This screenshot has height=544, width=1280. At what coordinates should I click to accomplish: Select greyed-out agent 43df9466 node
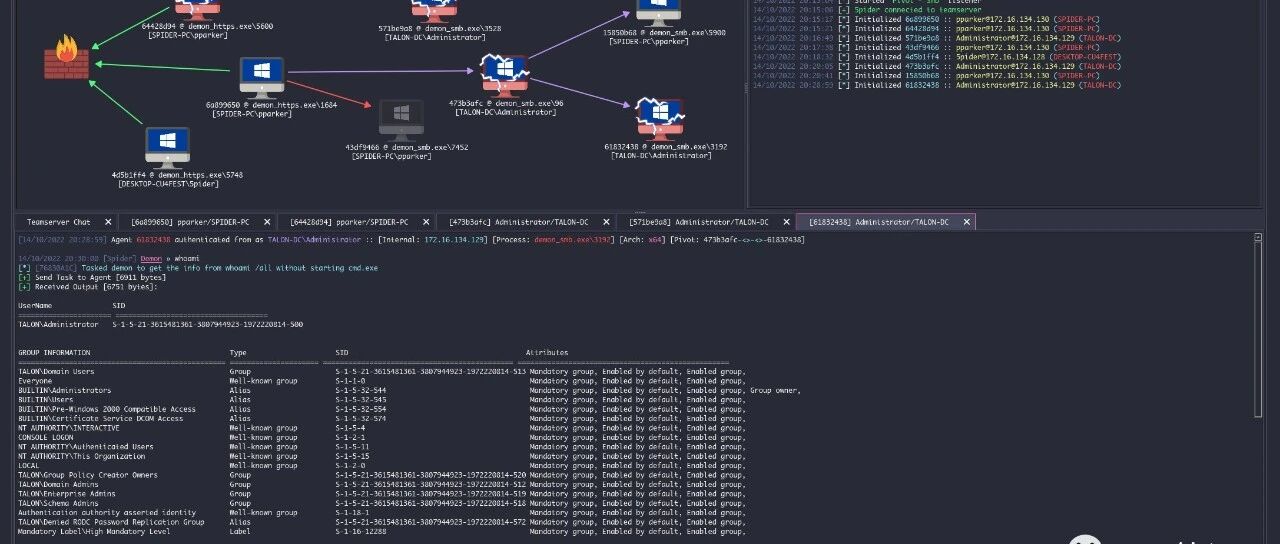coord(401,118)
